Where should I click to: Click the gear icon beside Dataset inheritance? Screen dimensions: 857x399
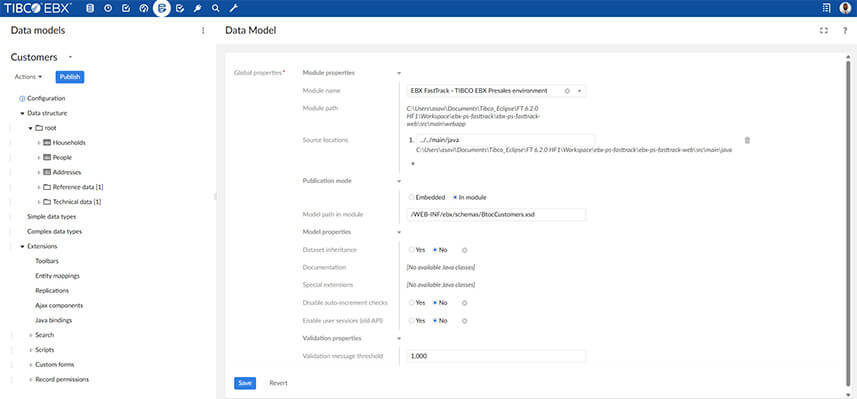(465, 250)
